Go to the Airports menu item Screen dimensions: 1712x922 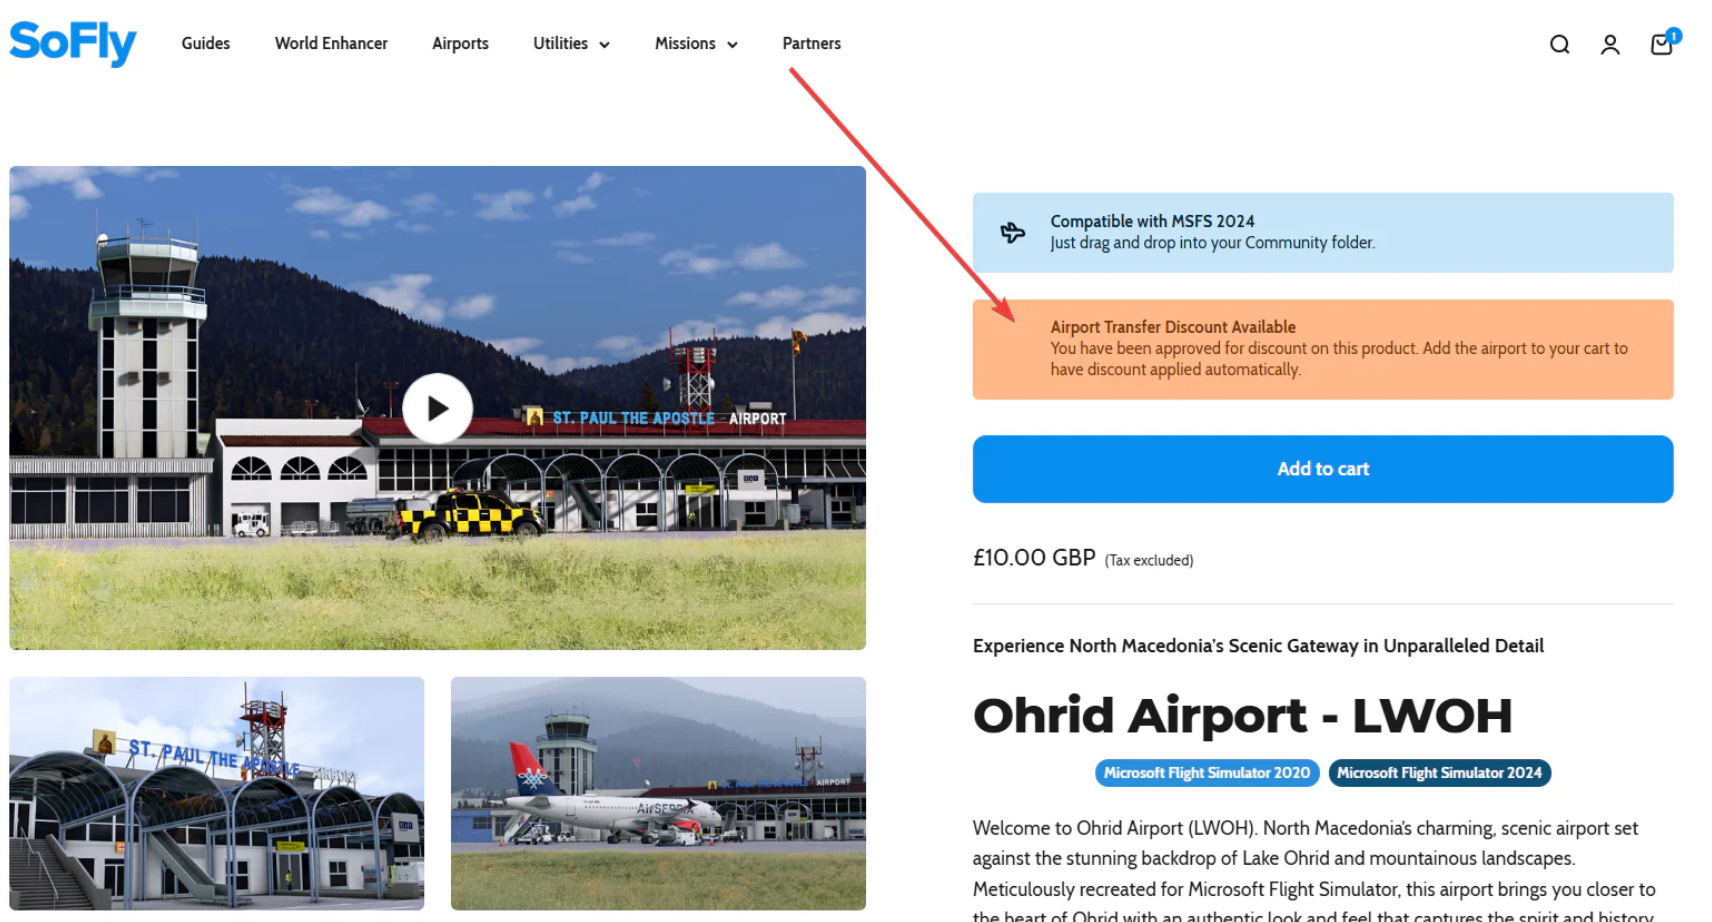pos(460,44)
